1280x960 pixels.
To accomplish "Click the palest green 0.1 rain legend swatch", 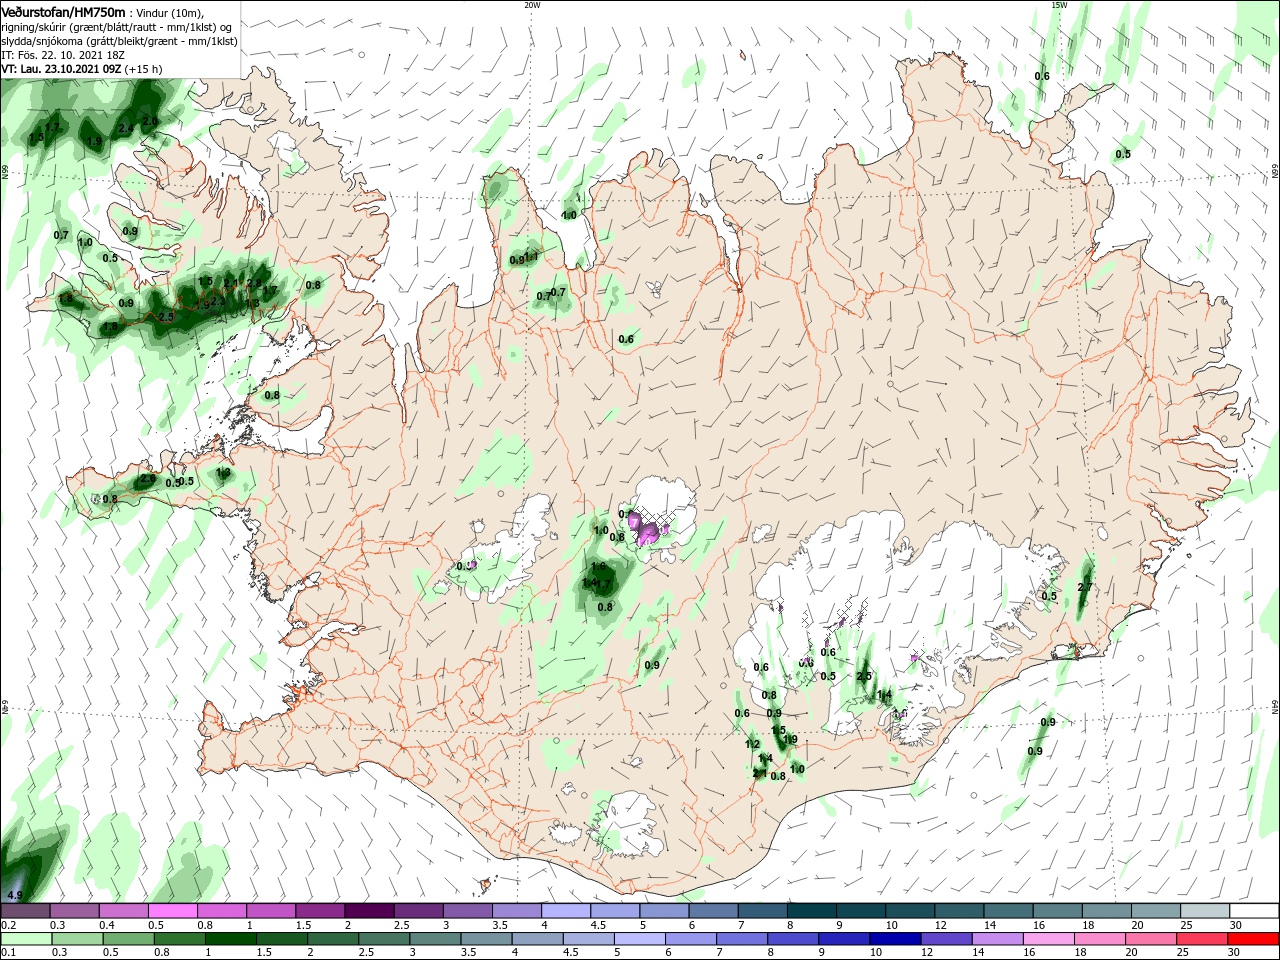I will (25, 939).
